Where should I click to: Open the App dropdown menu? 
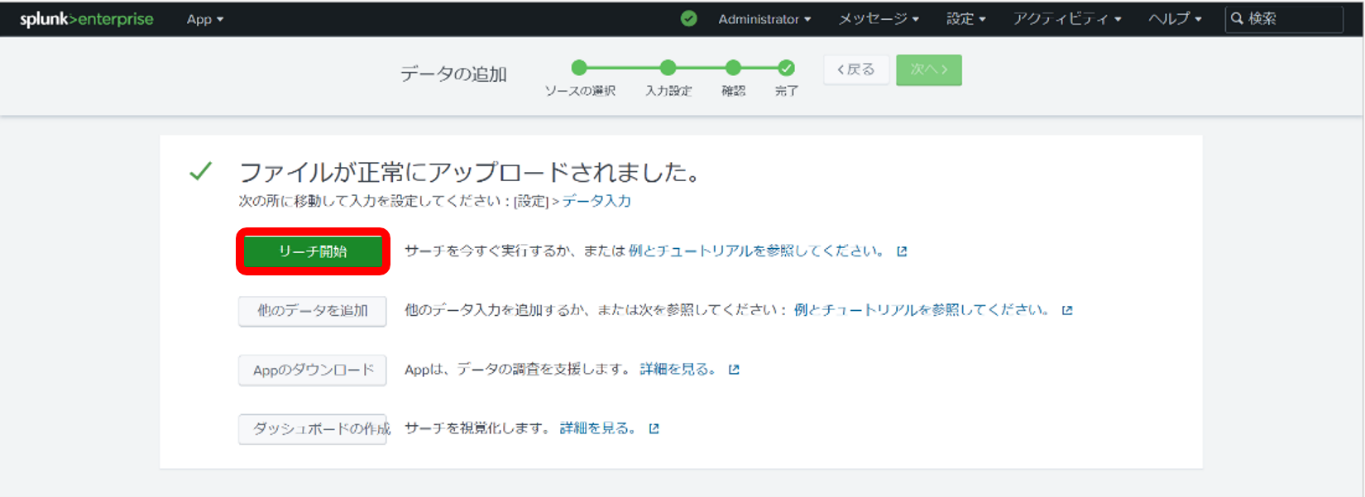[205, 19]
